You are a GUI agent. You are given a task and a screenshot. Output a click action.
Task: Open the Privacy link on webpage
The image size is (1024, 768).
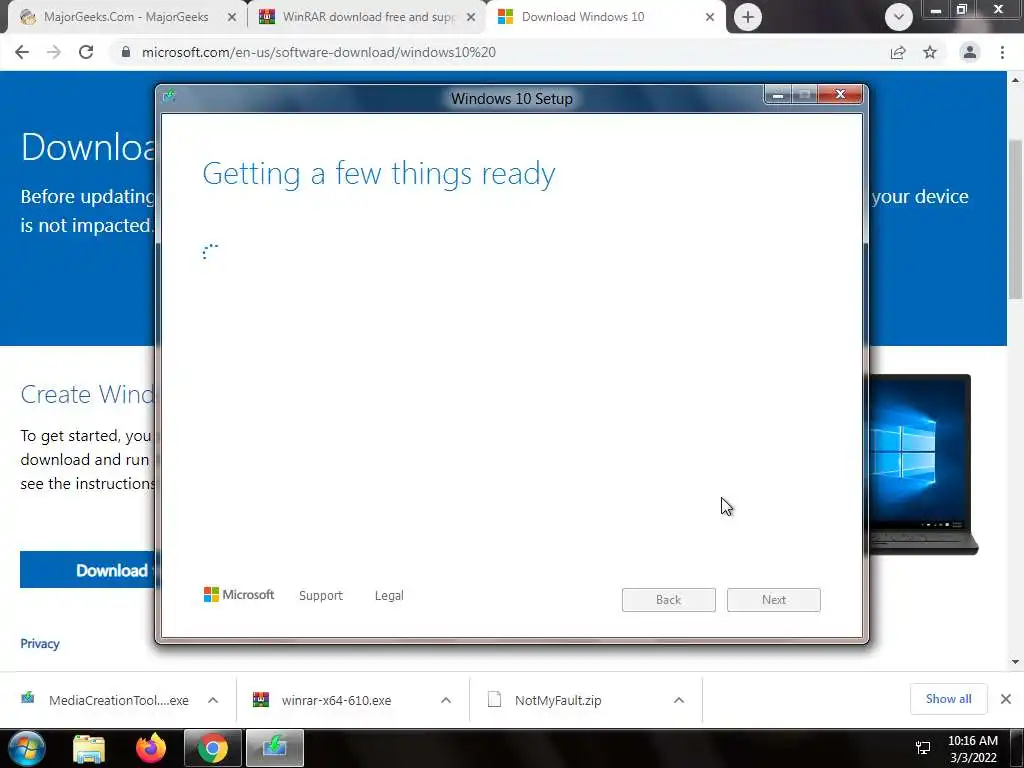click(x=40, y=644)
